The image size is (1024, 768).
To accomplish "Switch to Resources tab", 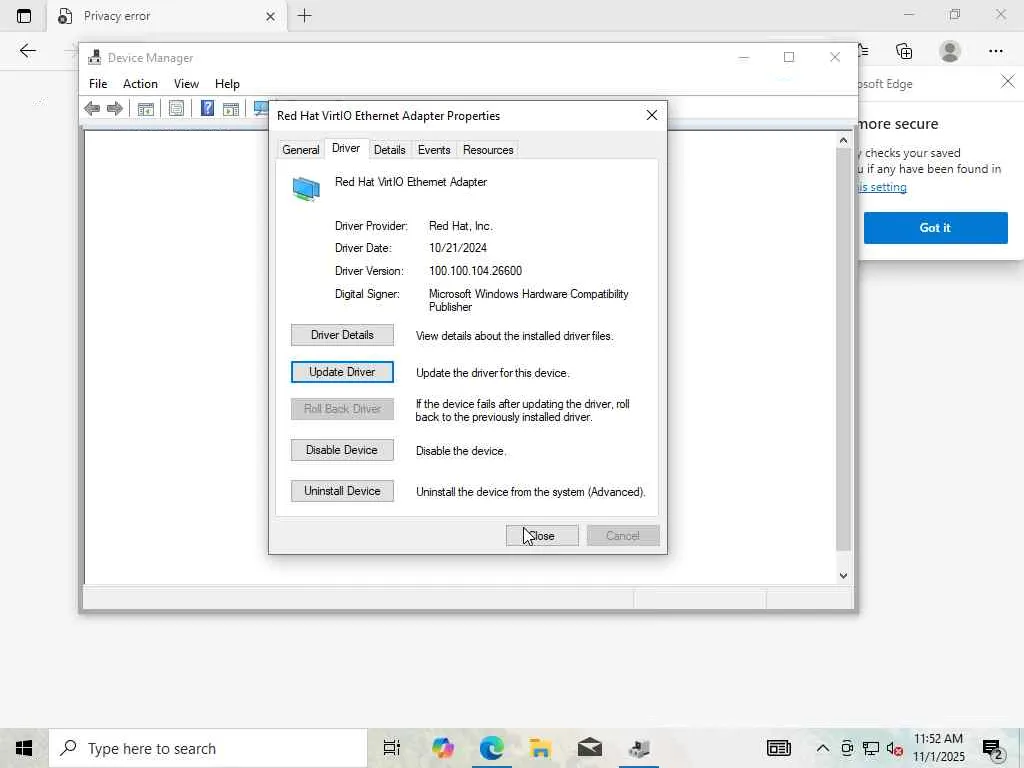I will [x=488, y=150].
